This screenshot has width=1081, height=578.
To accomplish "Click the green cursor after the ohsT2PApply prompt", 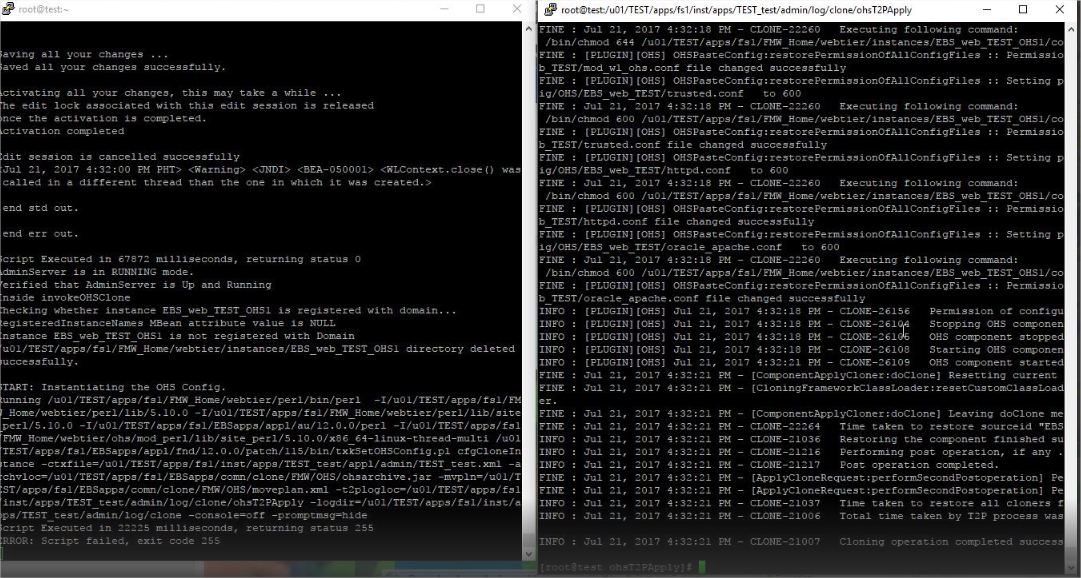I will click(x=703, y=567).
